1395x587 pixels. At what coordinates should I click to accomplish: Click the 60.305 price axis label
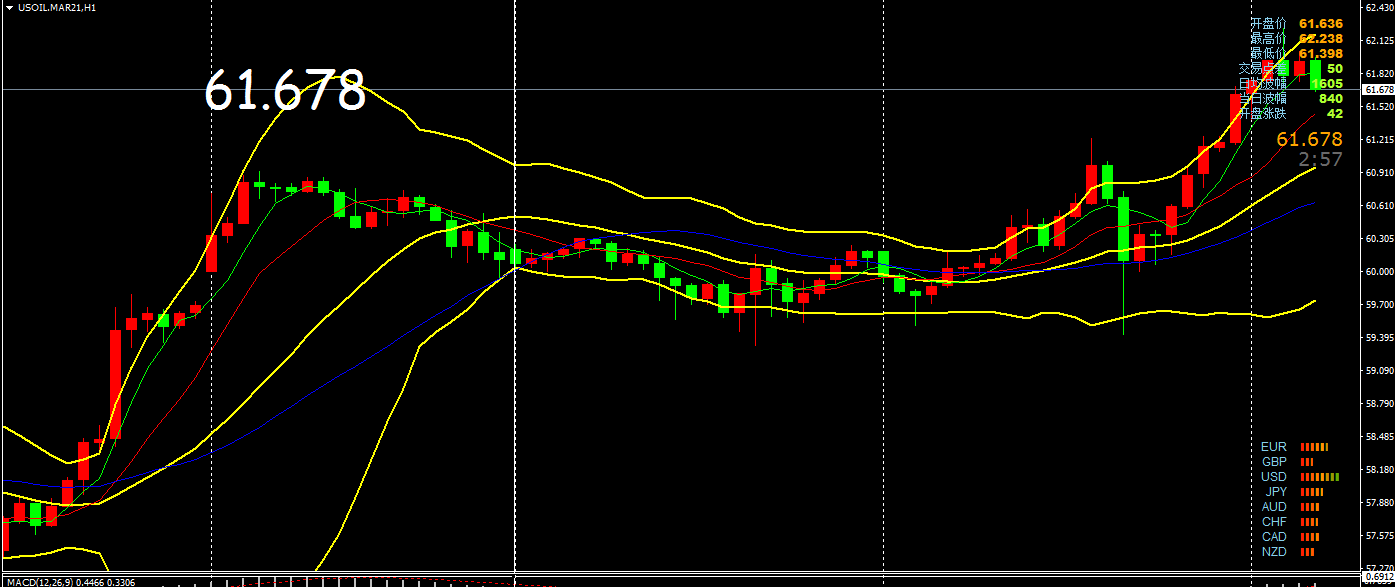(1379, 239)
